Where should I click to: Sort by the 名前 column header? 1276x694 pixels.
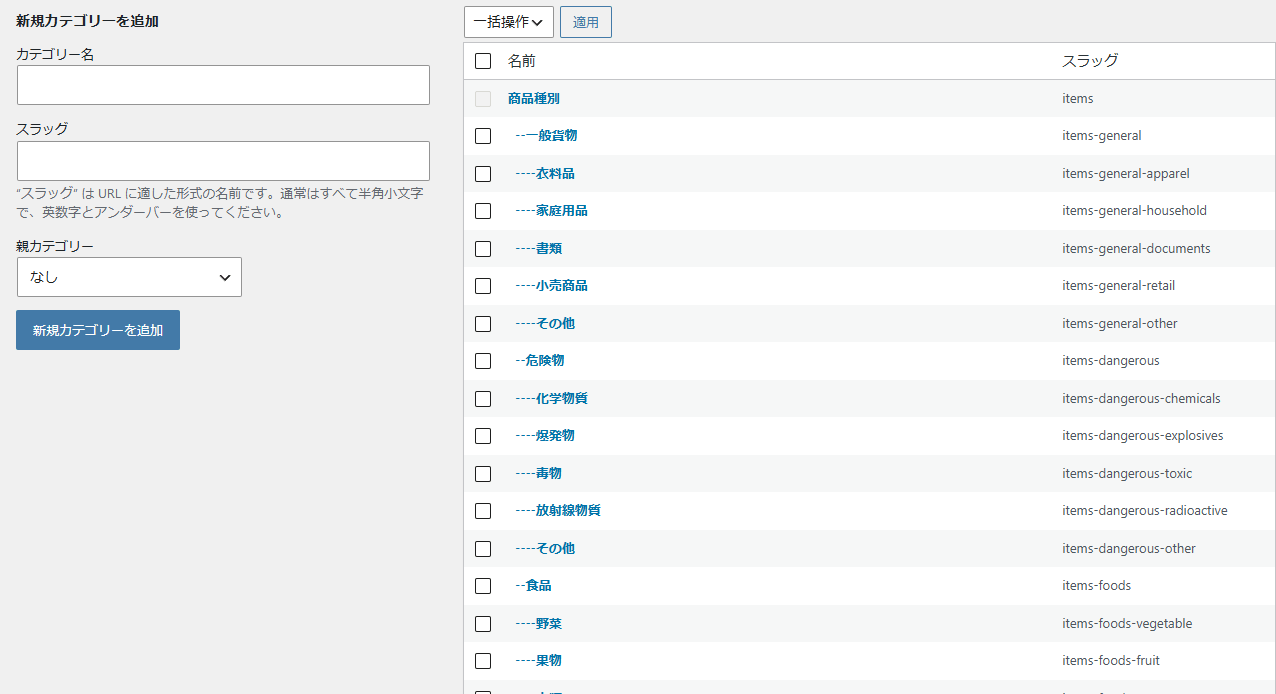pos(522,61)
